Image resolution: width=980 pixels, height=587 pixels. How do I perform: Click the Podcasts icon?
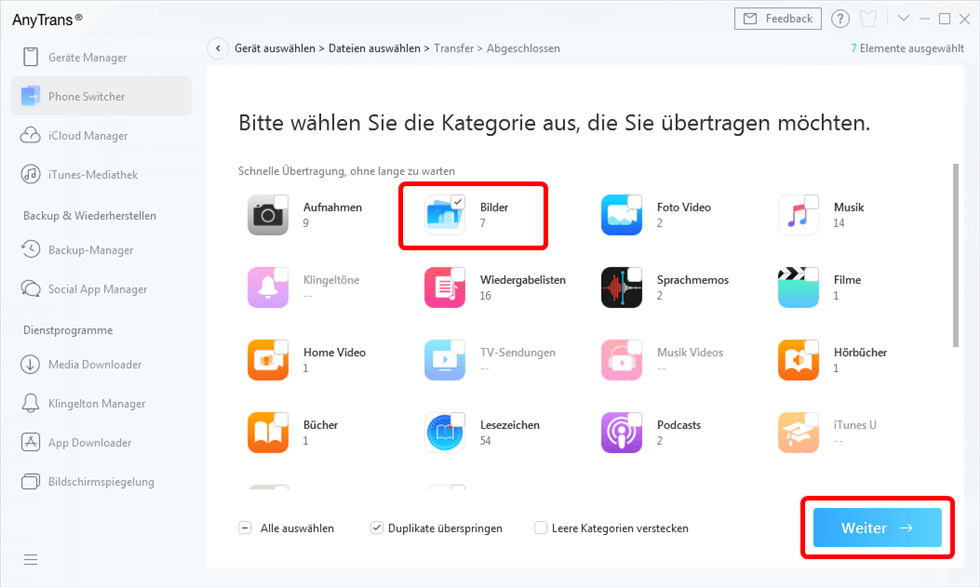tap(621, 433)
